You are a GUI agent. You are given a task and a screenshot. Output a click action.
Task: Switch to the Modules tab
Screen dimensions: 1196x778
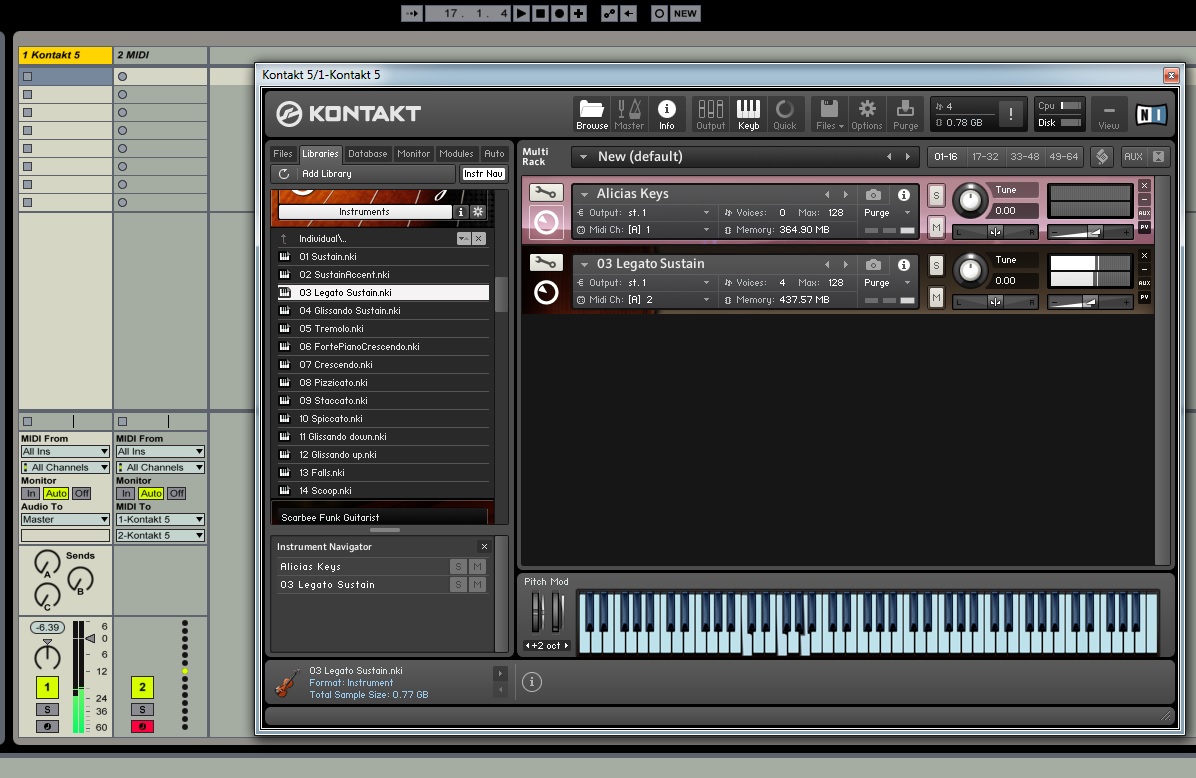point(456,154)
